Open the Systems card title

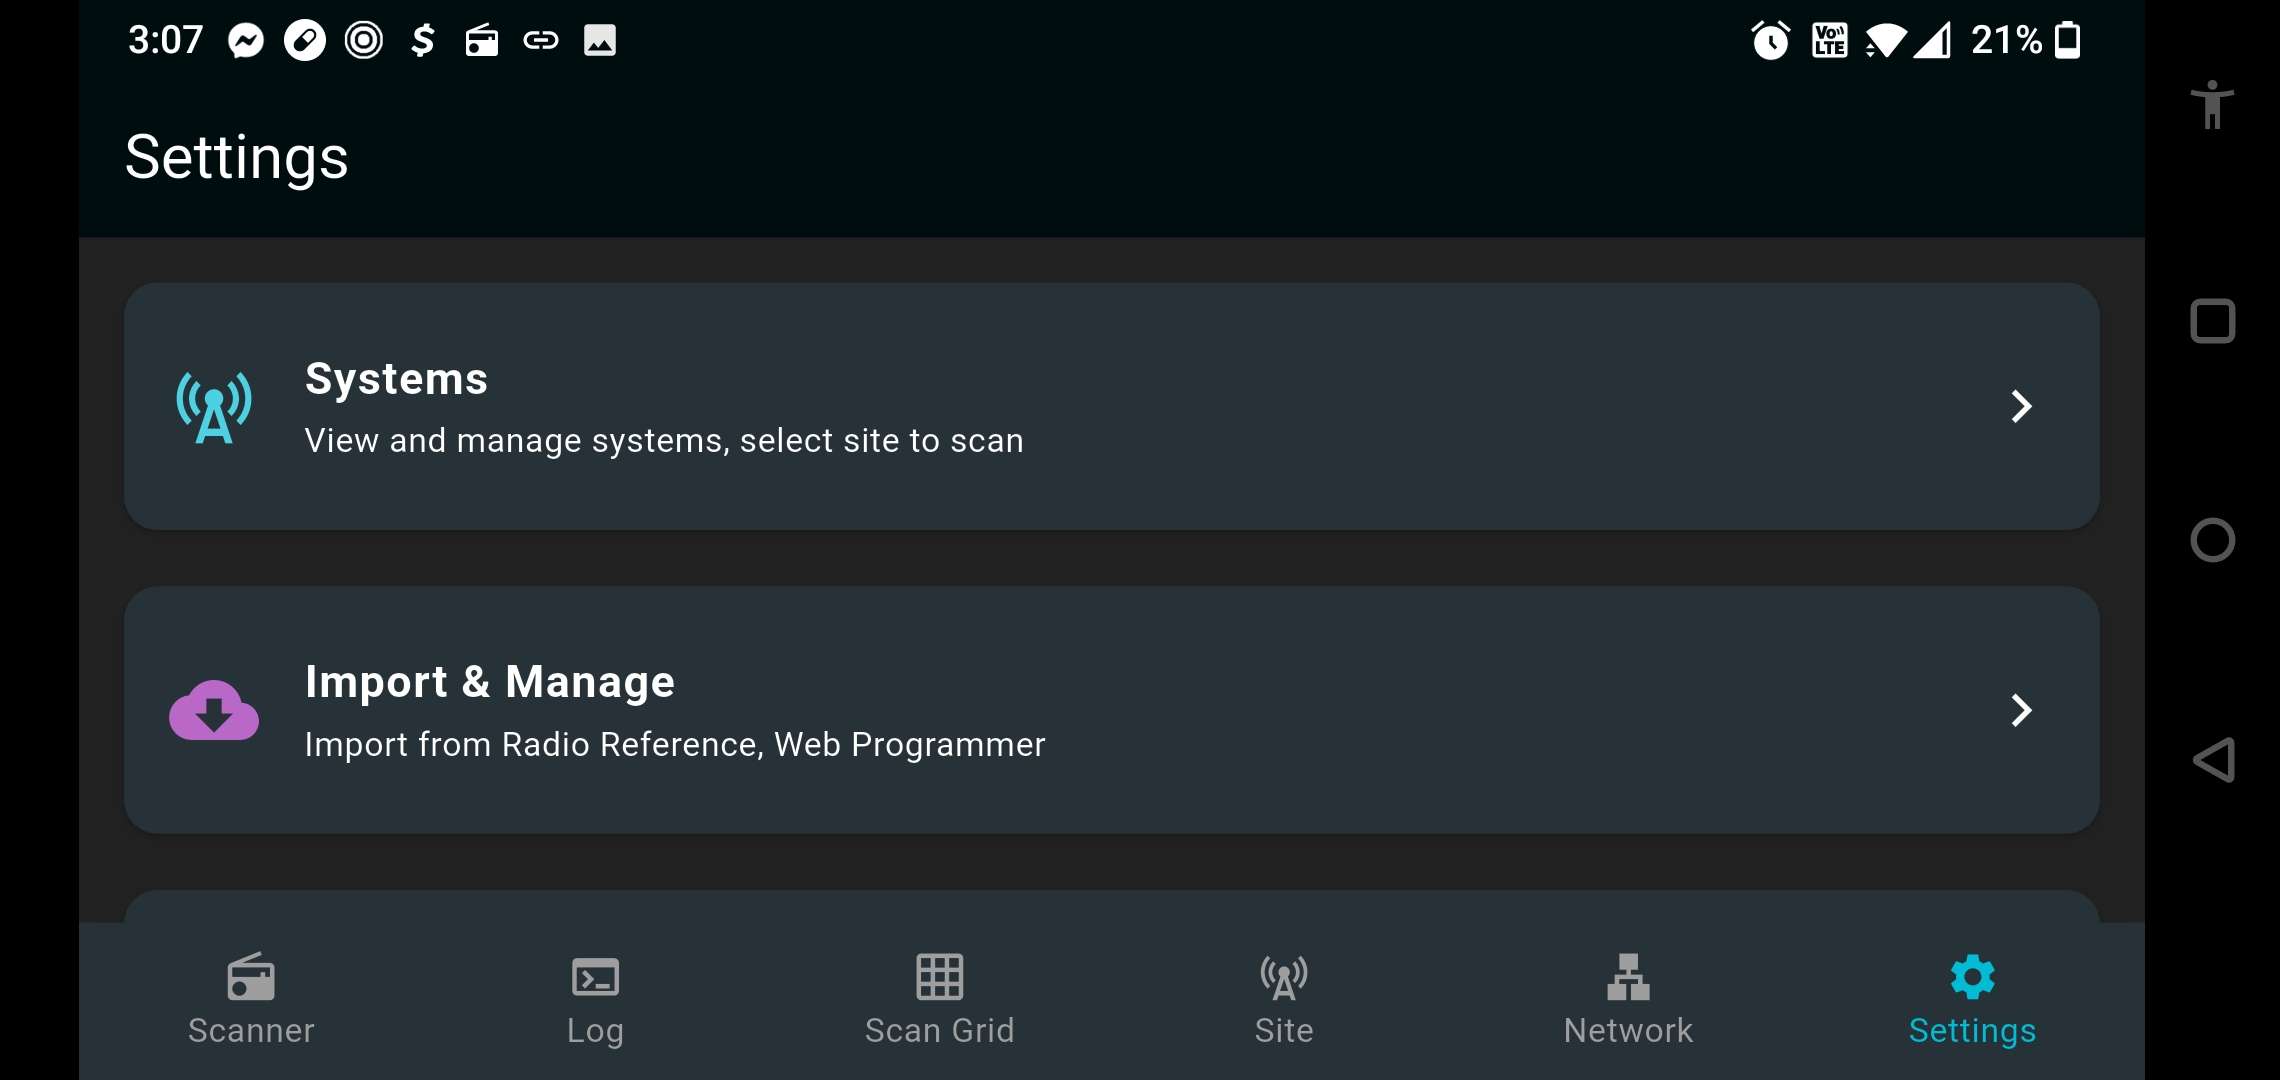click(x=396, y=379)
